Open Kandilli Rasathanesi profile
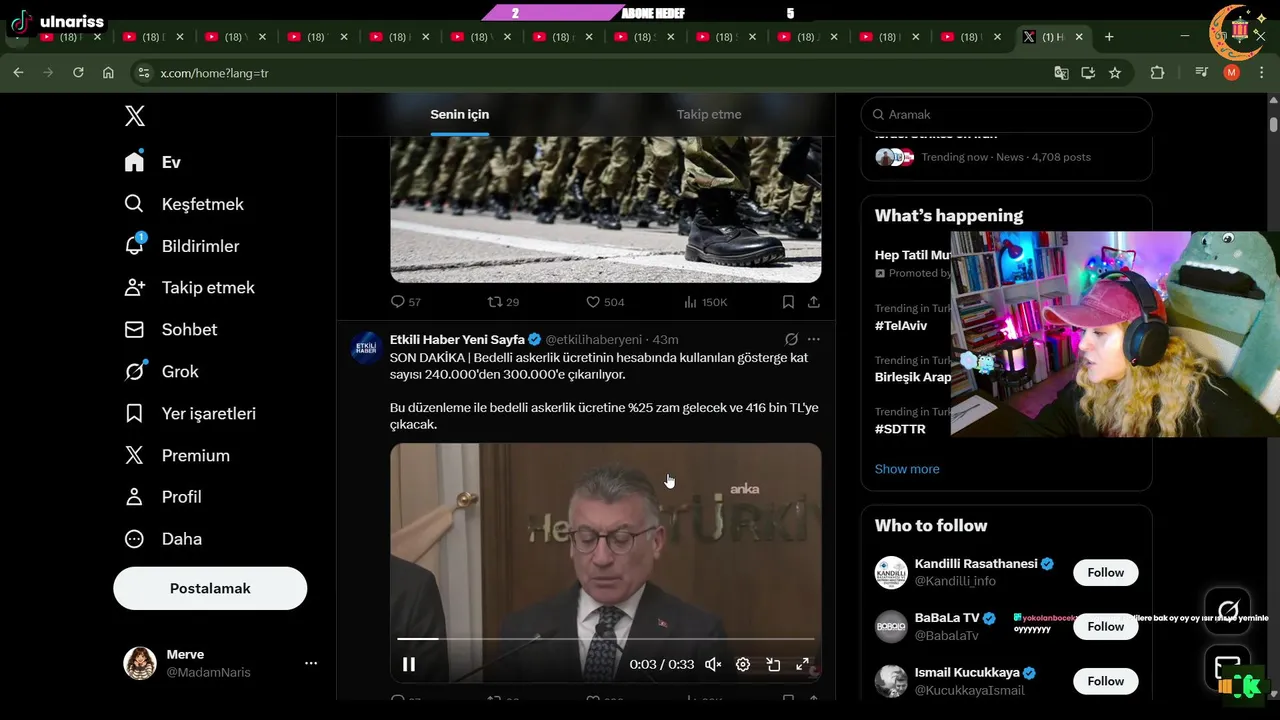The height and width of the screenshot is (720, 1280). click(x=976, y=564)
